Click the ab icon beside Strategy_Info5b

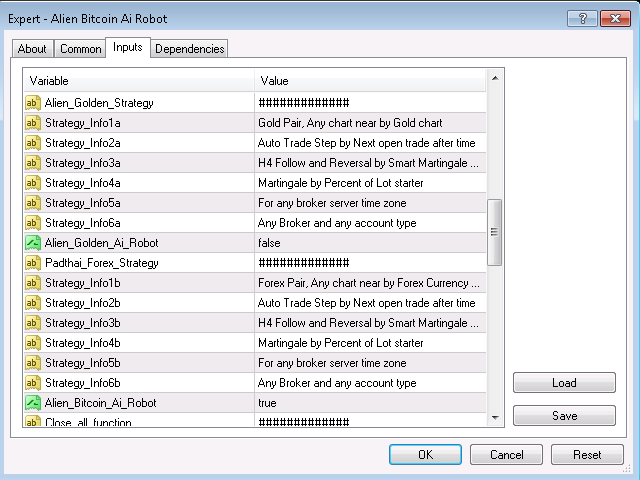coord(33,363)
